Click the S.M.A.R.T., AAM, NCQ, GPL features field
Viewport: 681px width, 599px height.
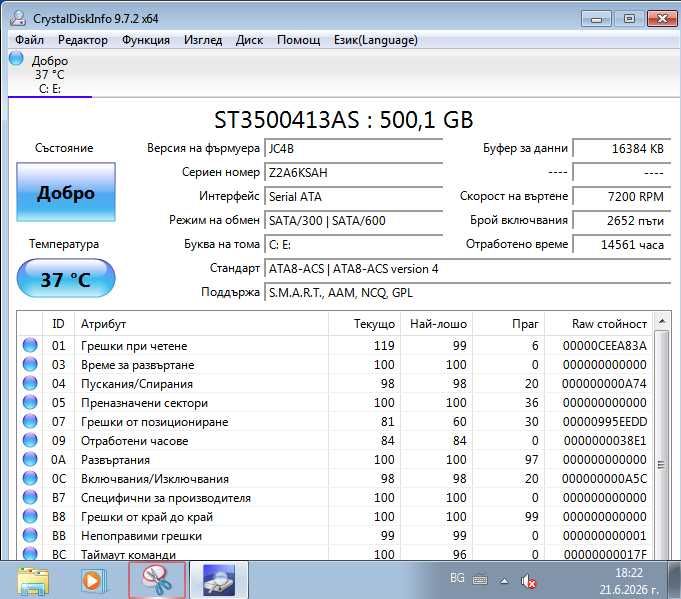click(x=468, y=293)
